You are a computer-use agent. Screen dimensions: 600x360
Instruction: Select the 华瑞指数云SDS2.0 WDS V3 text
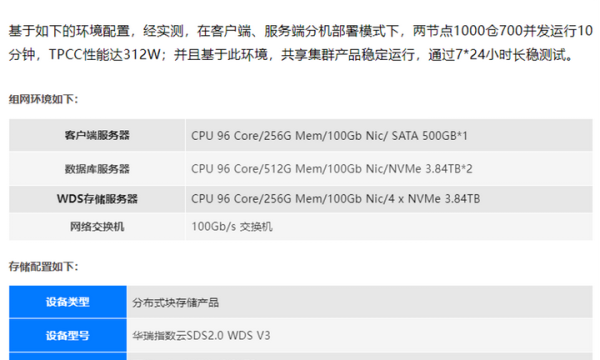(x=201, y=336)
